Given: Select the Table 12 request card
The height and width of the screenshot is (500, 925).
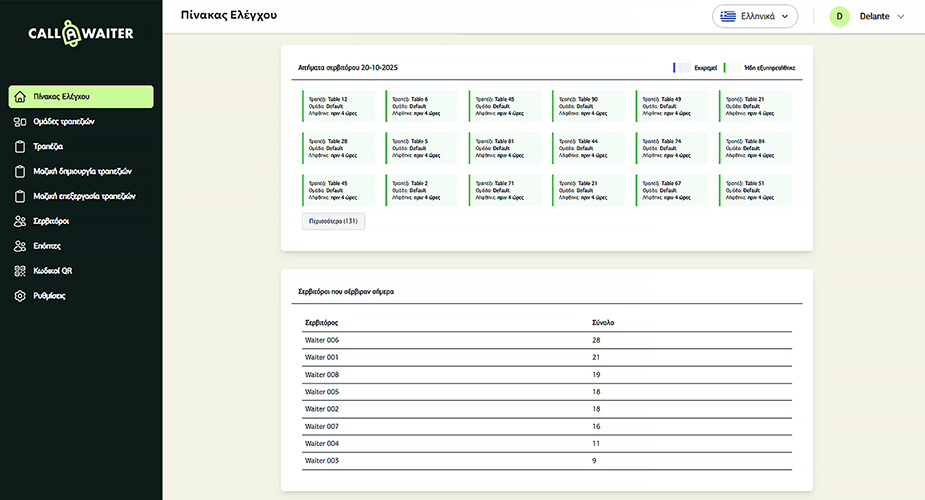Looking at the screenshot, I should click(x=338, y=106).
